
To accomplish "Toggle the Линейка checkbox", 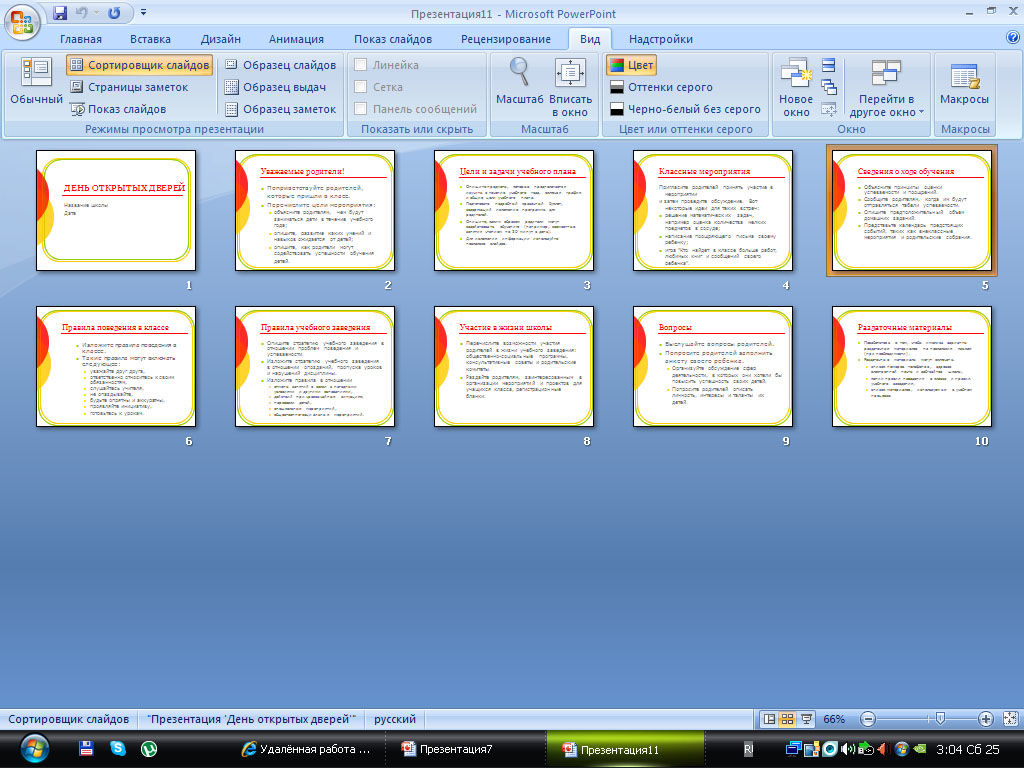I will click(x=361, y=65).
